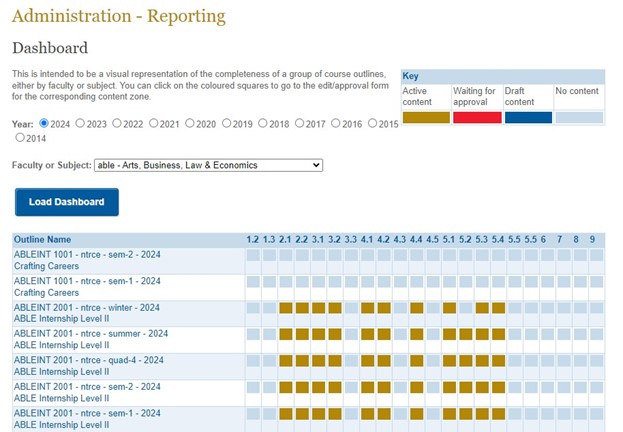Click empty 9 square for ABLEINT 1001 sem-1
Screen dimensions: 623x432
[596, 282]
